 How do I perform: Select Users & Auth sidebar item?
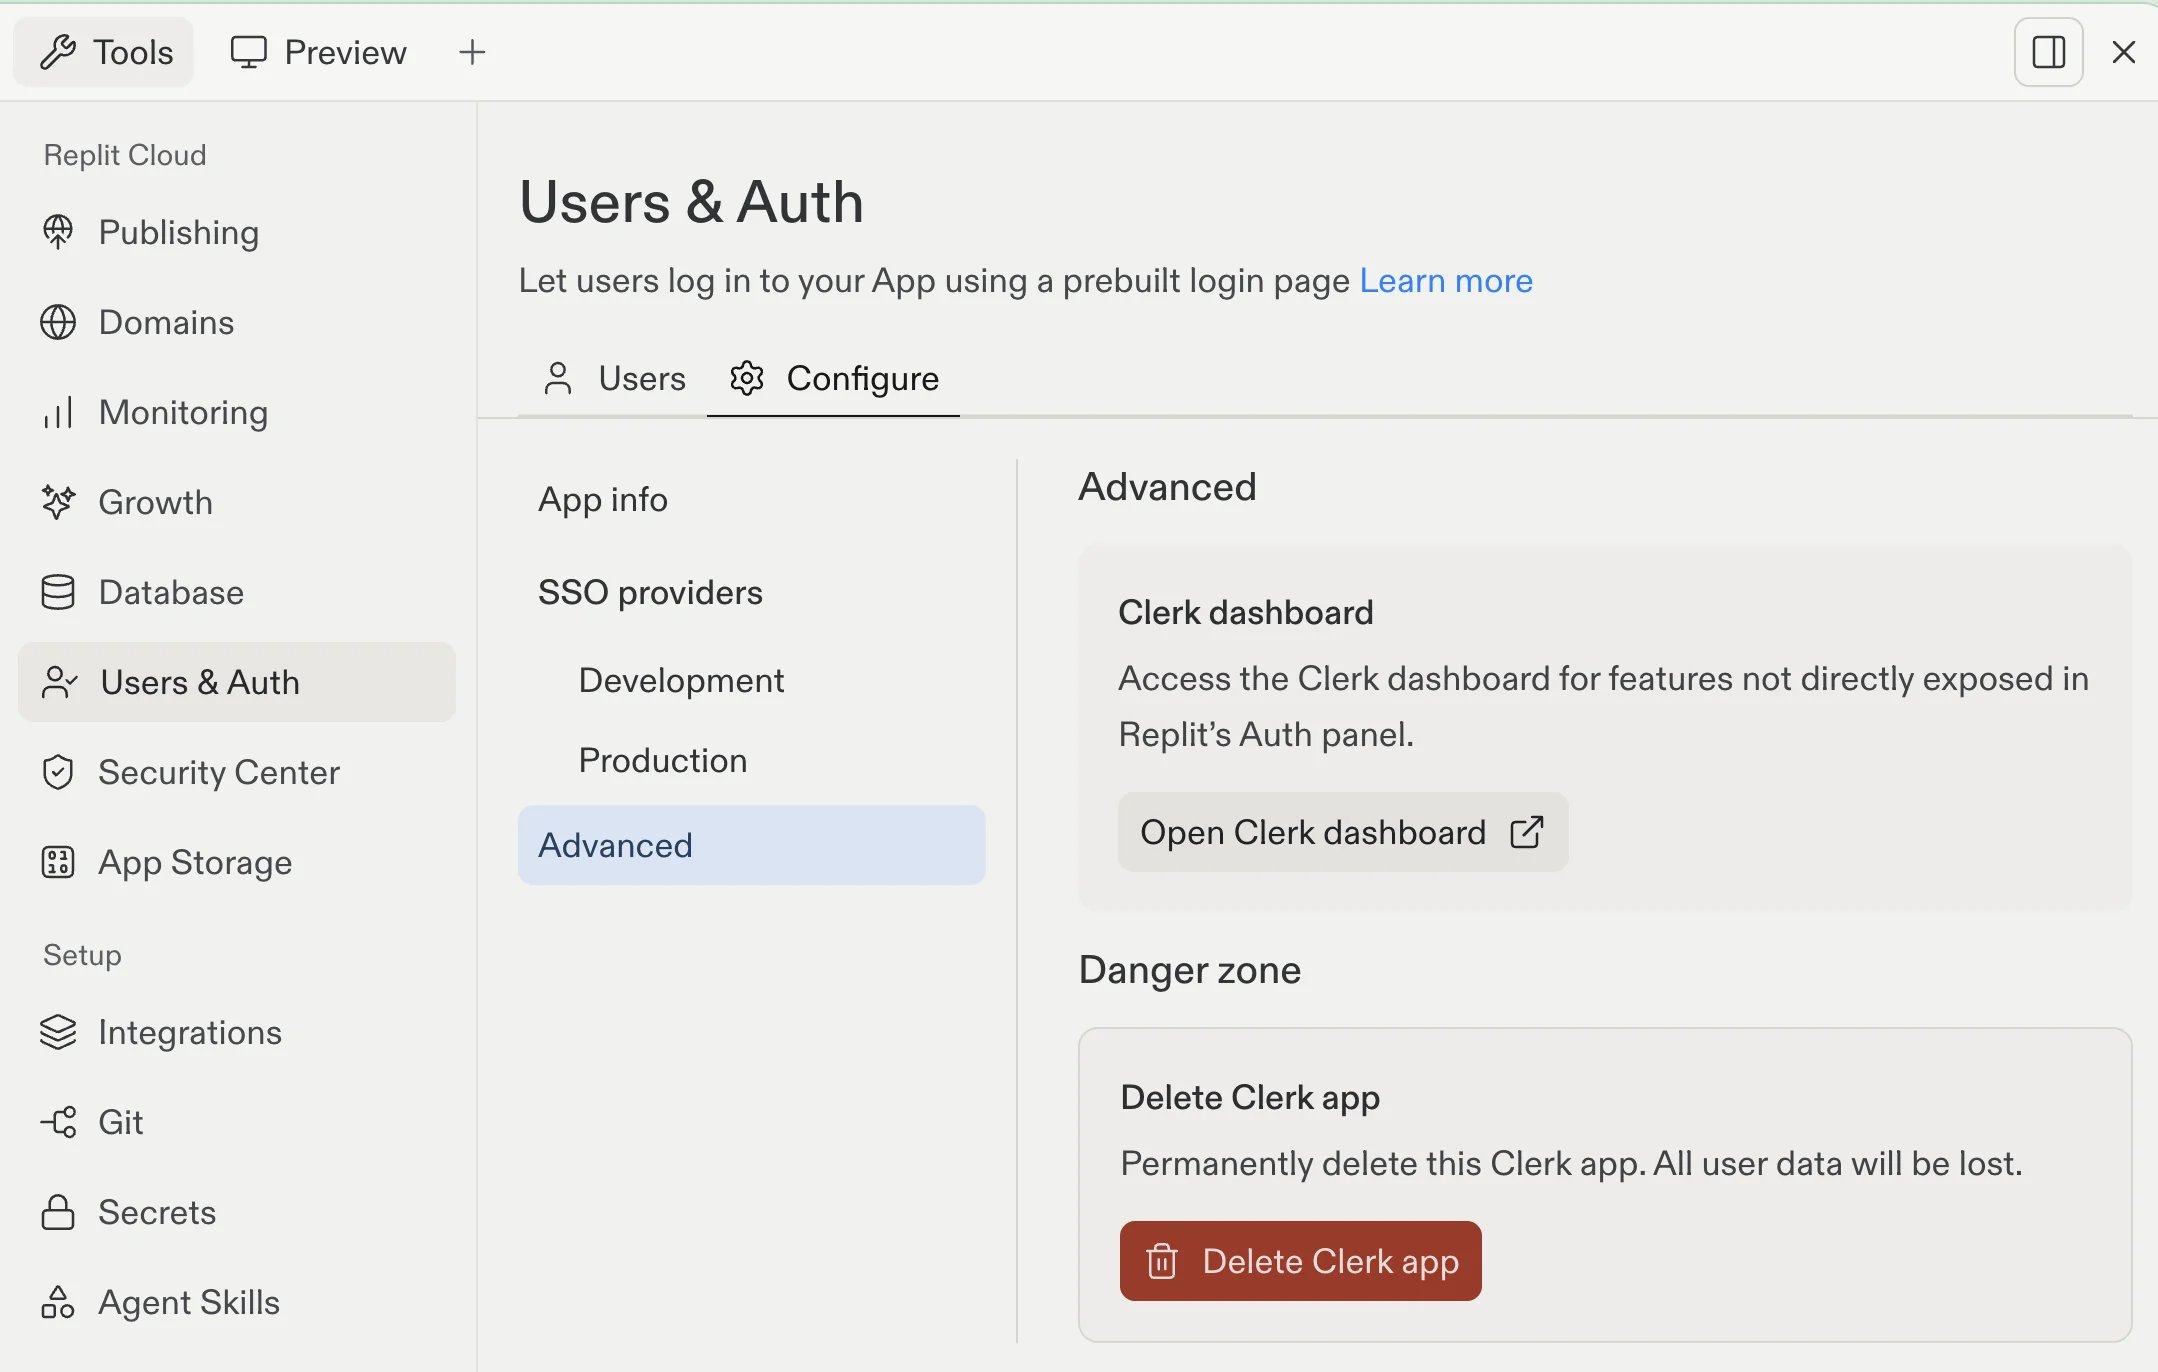pyautogui.click(x=237, y=682)
